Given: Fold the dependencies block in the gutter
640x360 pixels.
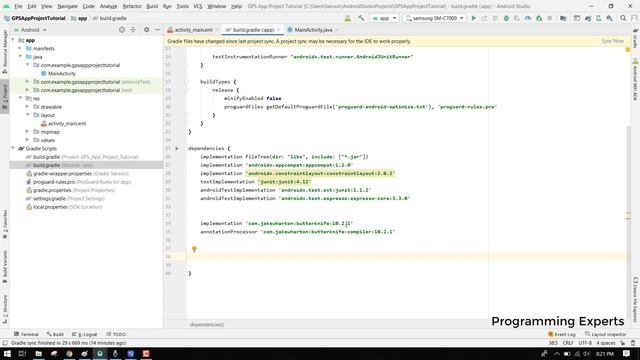Looking at the screenshot, I should coord(177,149).
